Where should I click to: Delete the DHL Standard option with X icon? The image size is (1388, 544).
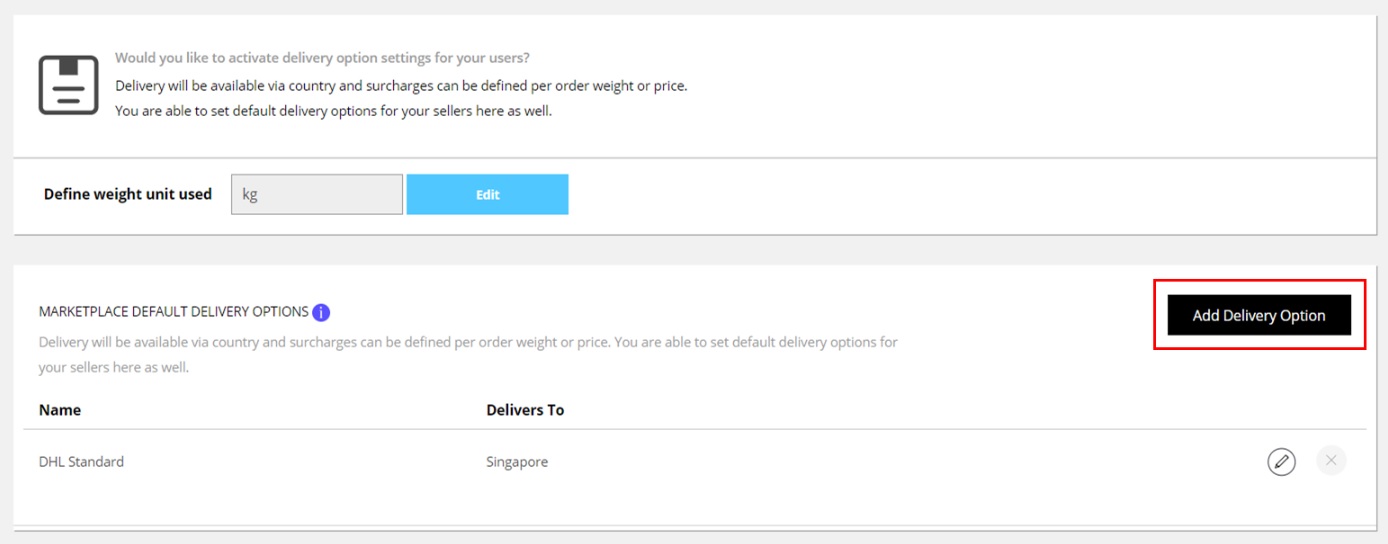coord(1330,461)
